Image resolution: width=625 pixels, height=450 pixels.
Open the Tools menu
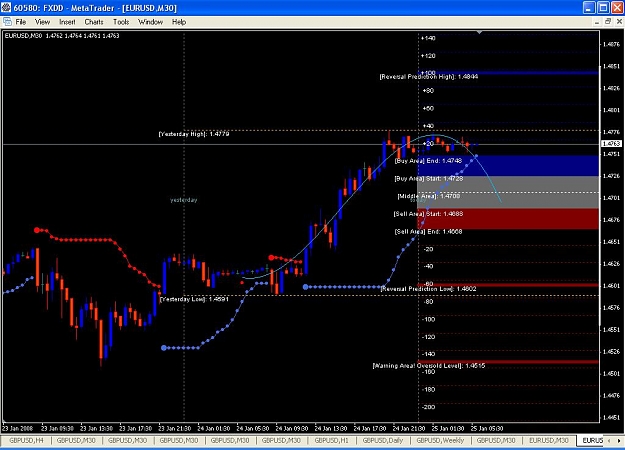point(121,22)
